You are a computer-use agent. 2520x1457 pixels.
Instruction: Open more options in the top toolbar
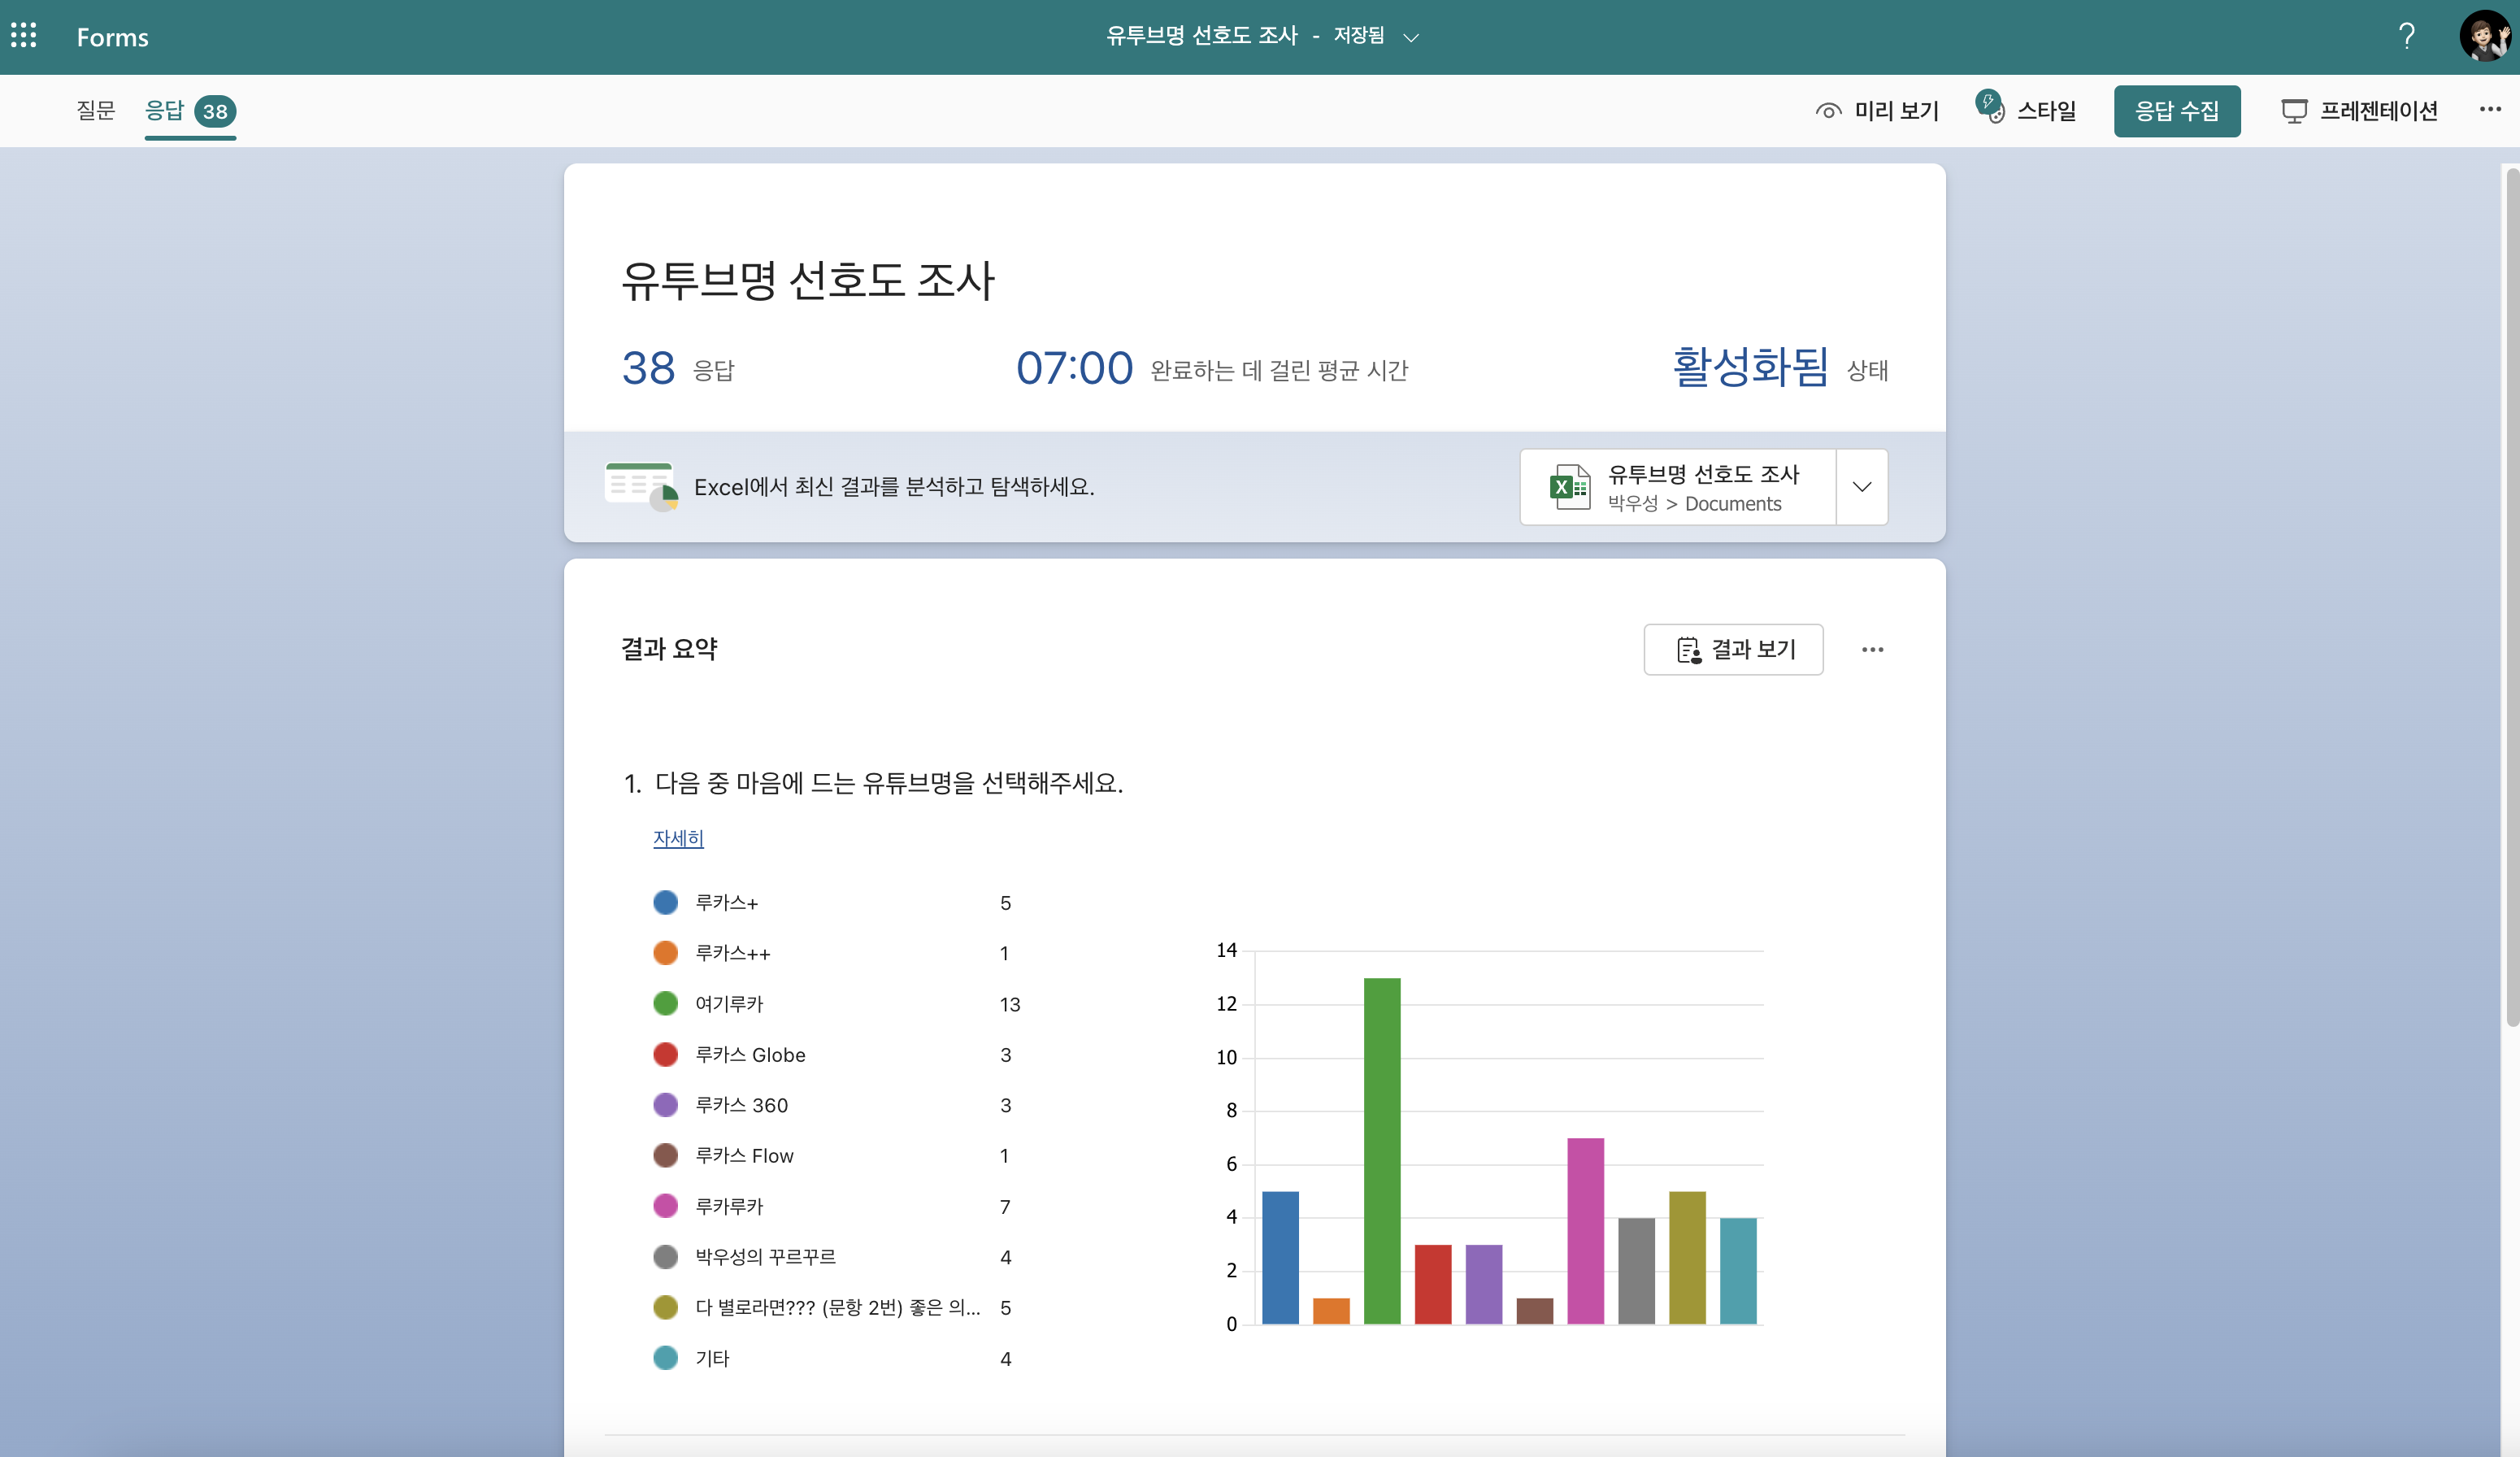2490,109
